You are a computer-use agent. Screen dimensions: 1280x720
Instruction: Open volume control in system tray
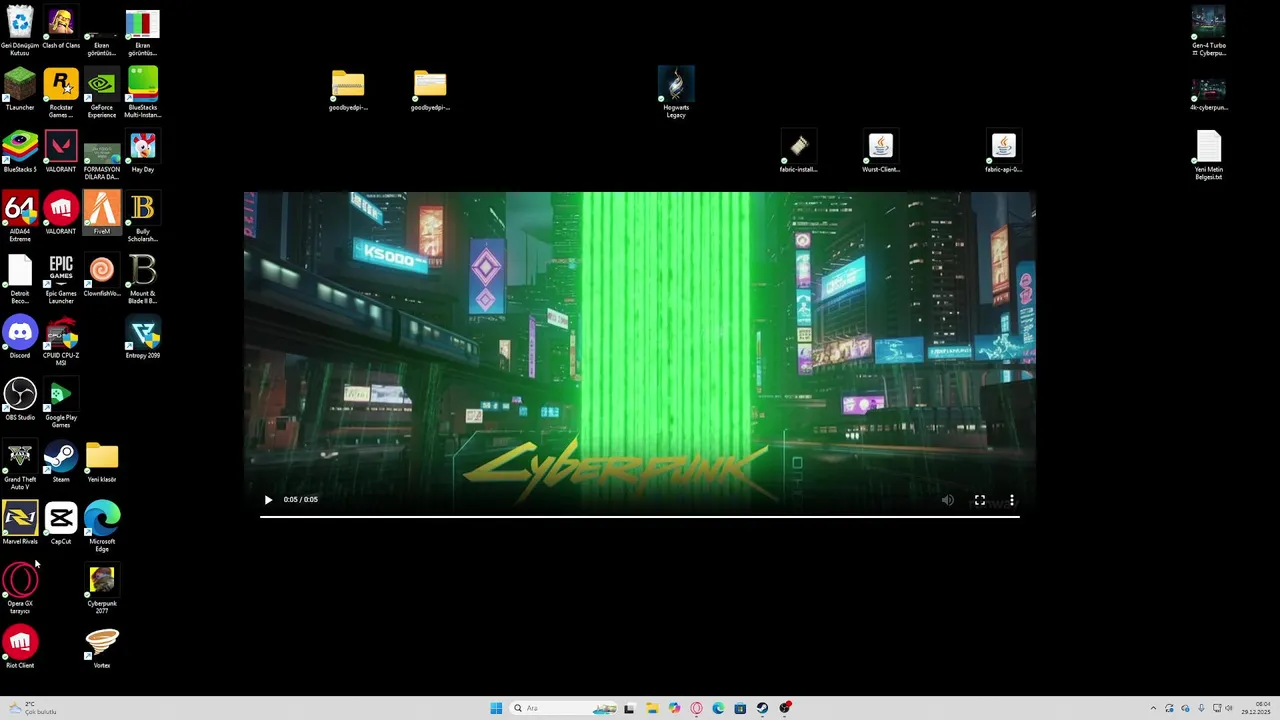[x=1229, y=708]
